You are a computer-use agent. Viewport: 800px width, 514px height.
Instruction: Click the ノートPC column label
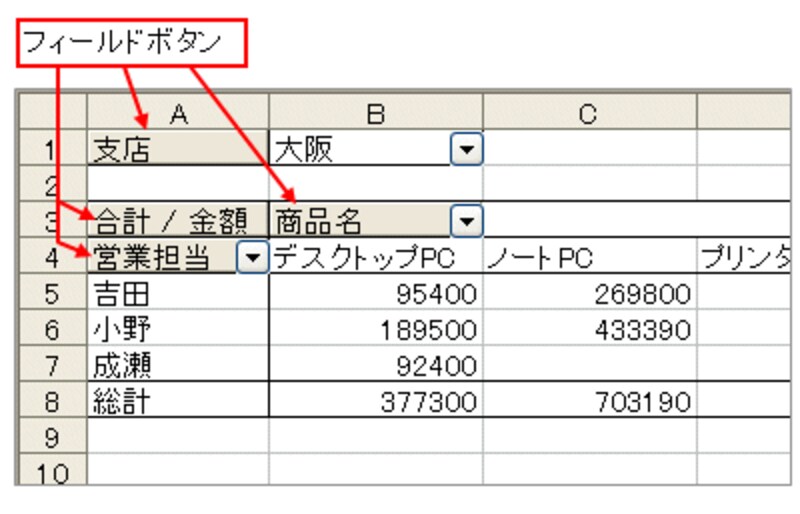click(589, 258)
